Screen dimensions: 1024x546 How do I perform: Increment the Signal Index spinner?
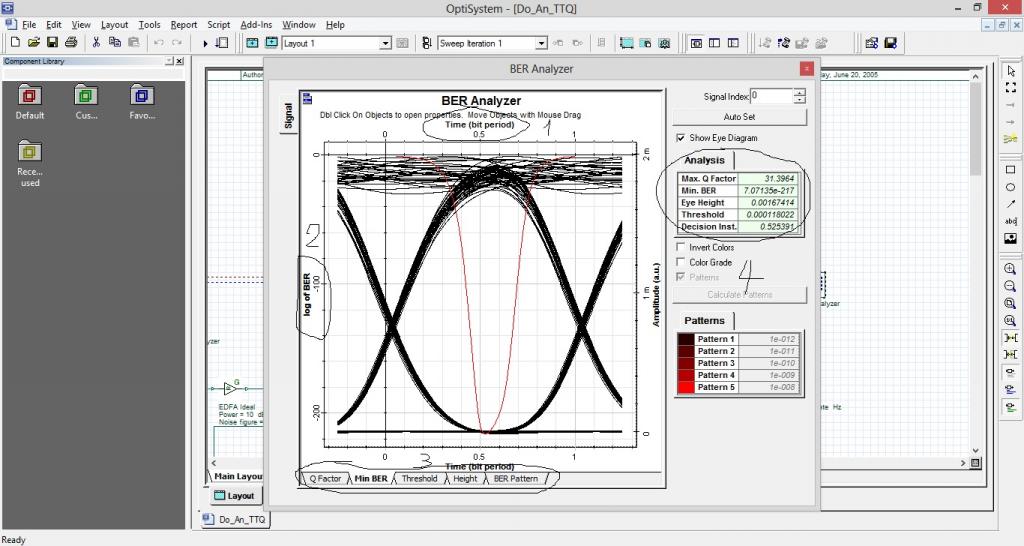(x=799, y=93)
